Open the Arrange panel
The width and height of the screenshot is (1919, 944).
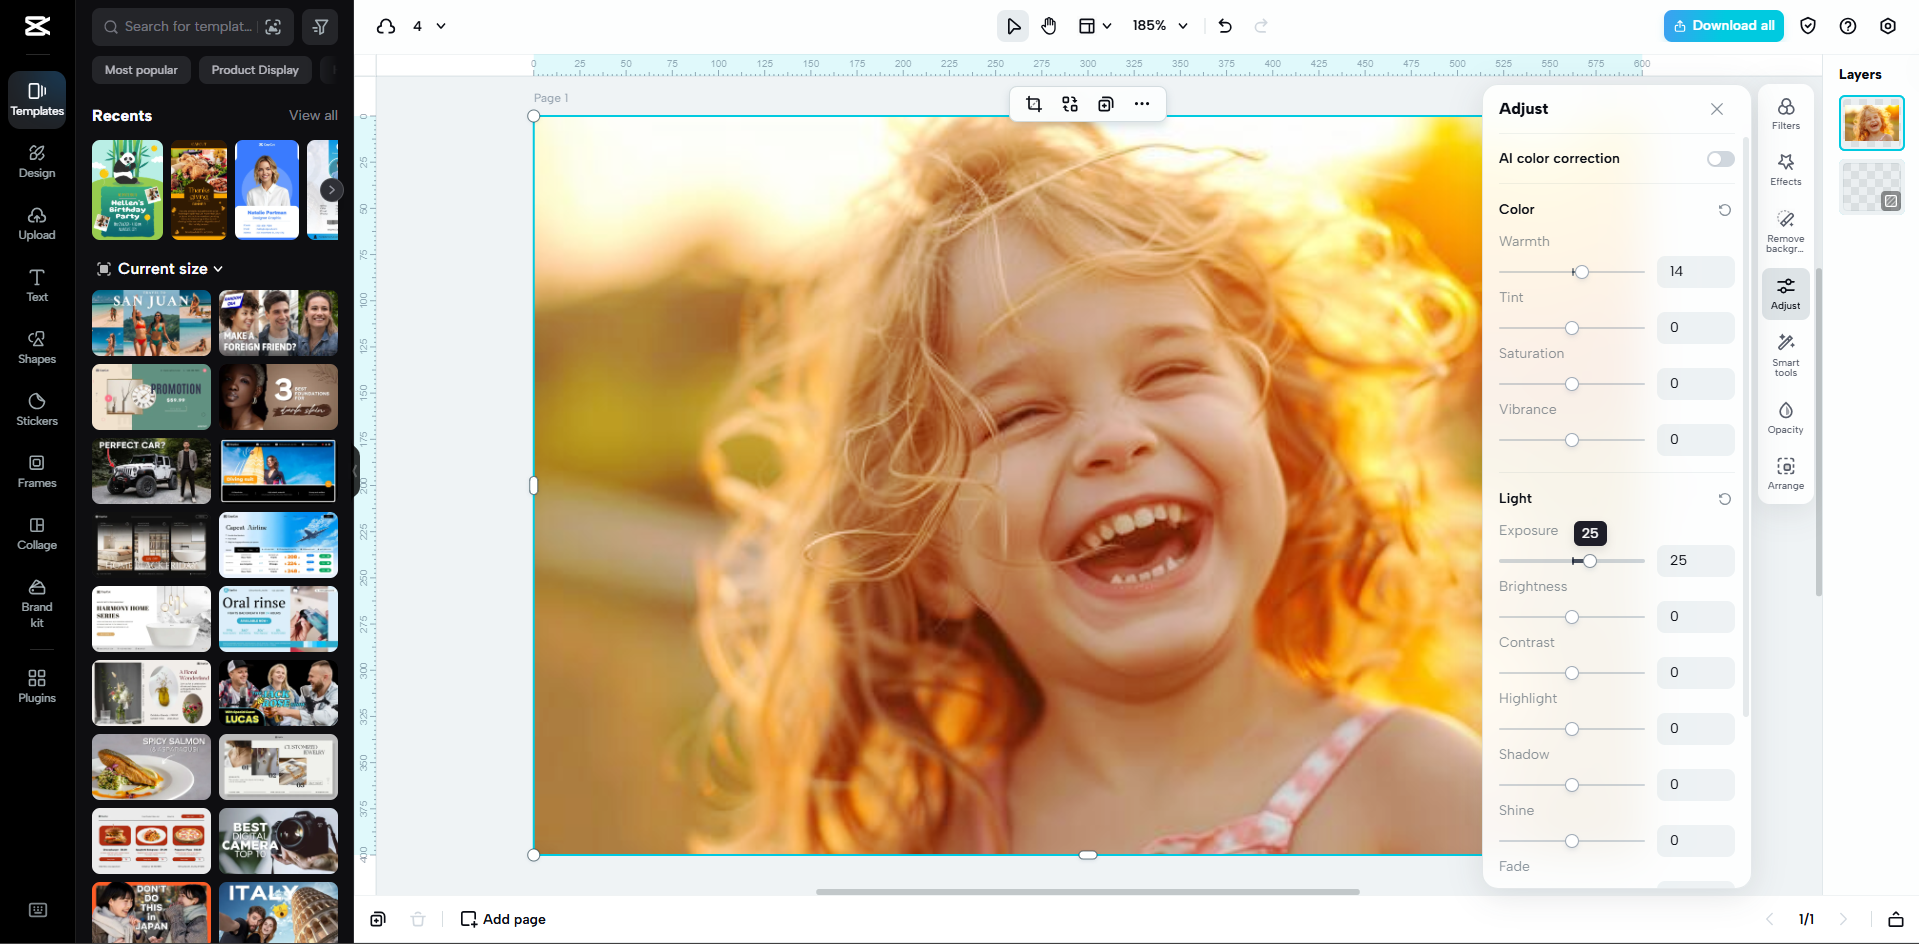click(x=1785, y=473)
